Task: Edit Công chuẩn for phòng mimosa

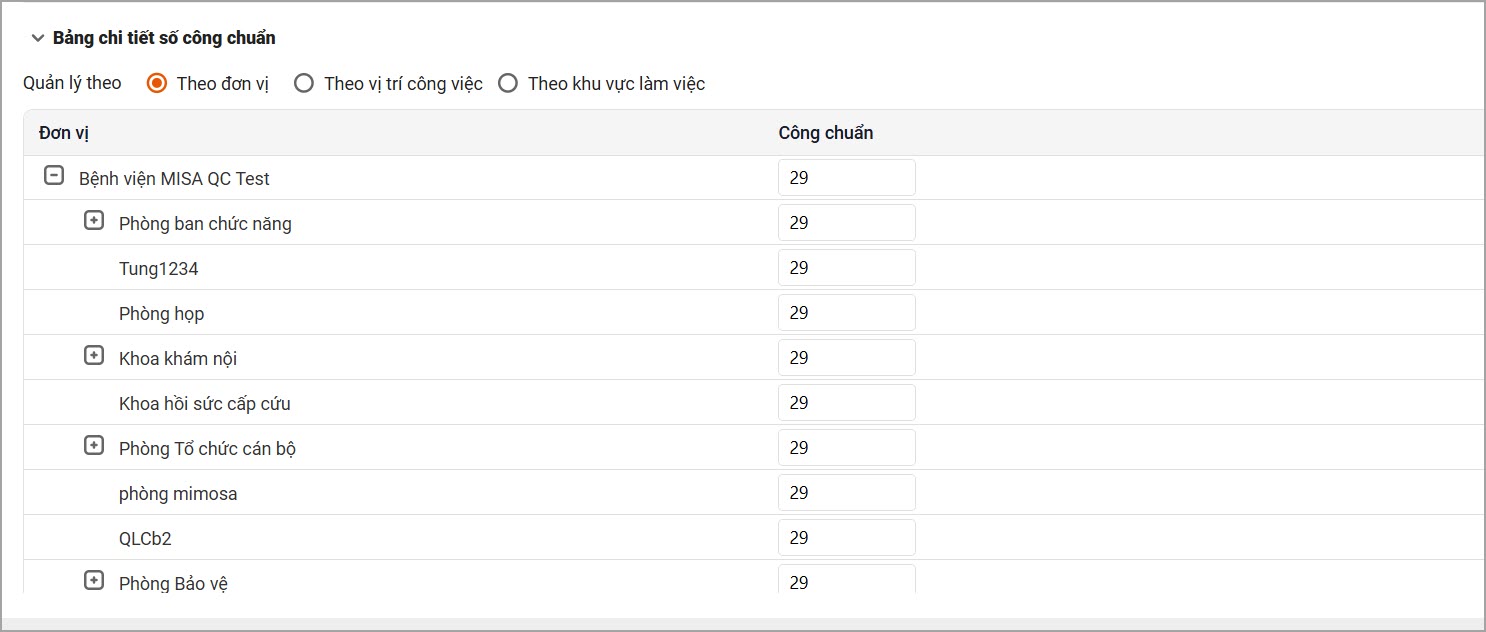Action: pyautogui.click(x=846, y=493)
